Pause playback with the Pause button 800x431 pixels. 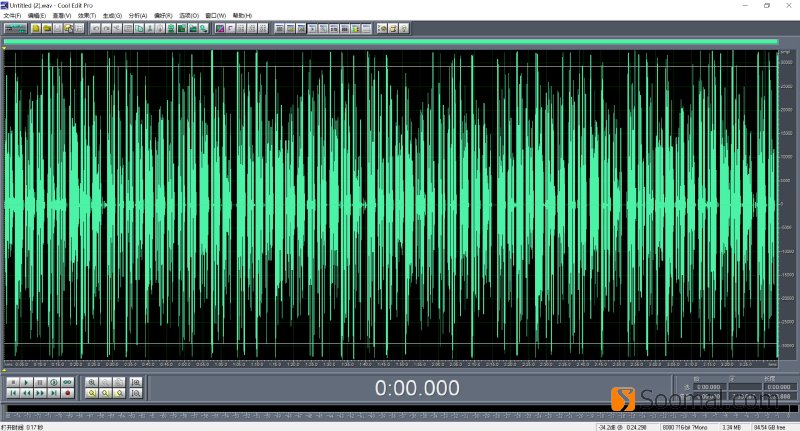coord(40,382)
